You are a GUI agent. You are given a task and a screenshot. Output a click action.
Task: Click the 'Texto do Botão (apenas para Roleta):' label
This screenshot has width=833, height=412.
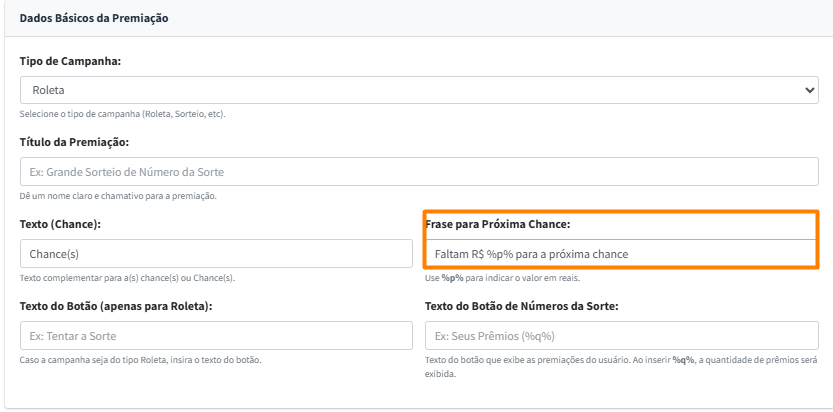pyautogui.click(x=116, y=306)
